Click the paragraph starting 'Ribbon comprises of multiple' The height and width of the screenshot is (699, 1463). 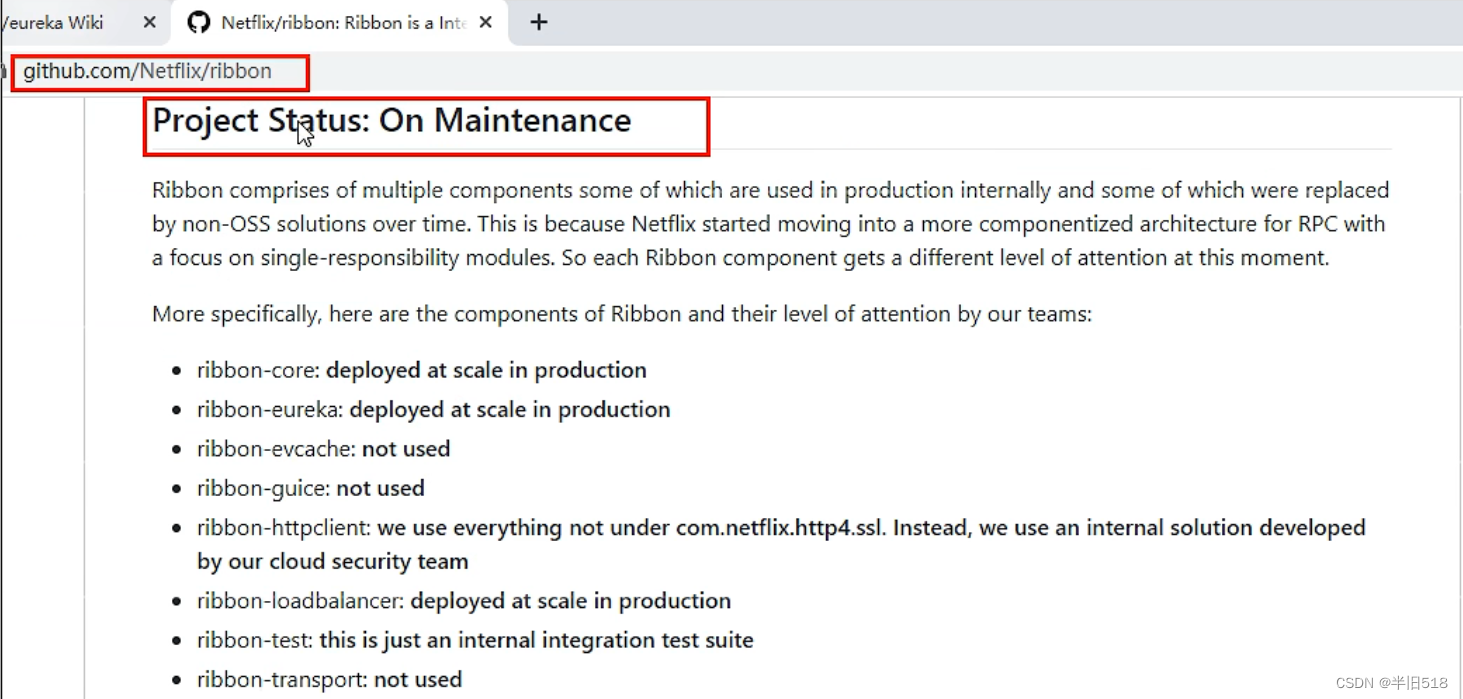coord(771,224)
